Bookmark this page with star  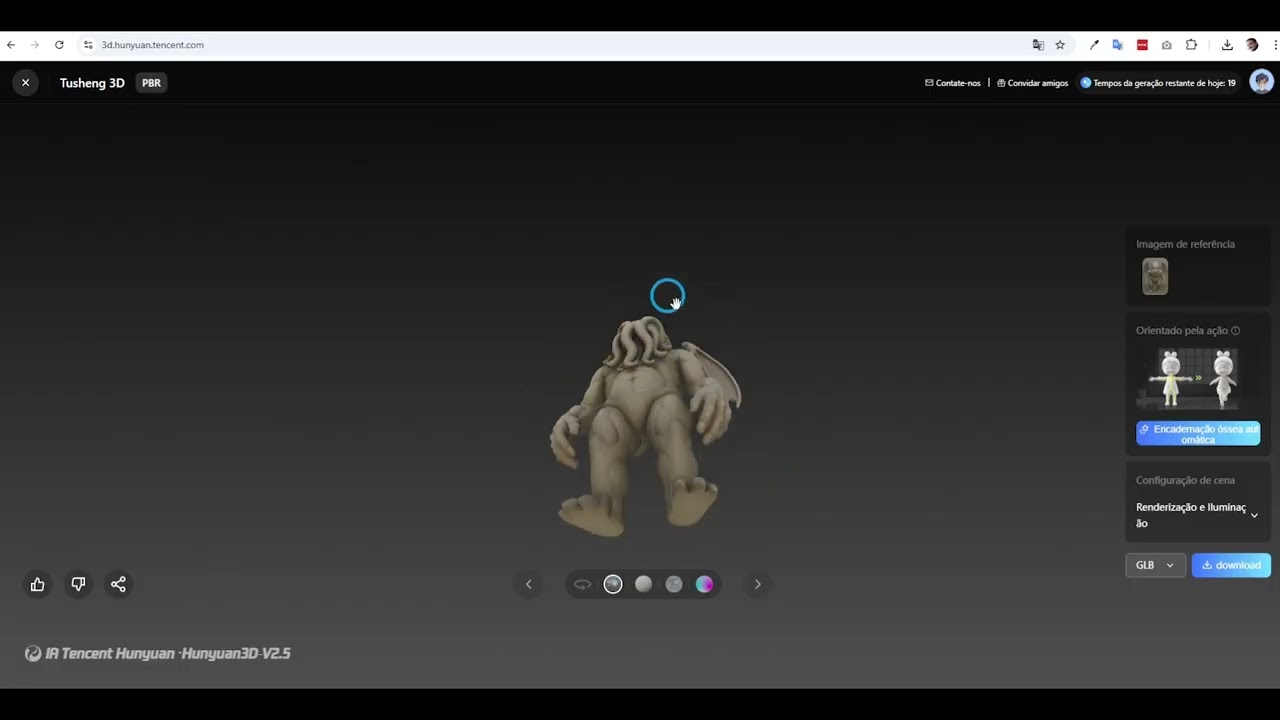(x=1060, y=45)
